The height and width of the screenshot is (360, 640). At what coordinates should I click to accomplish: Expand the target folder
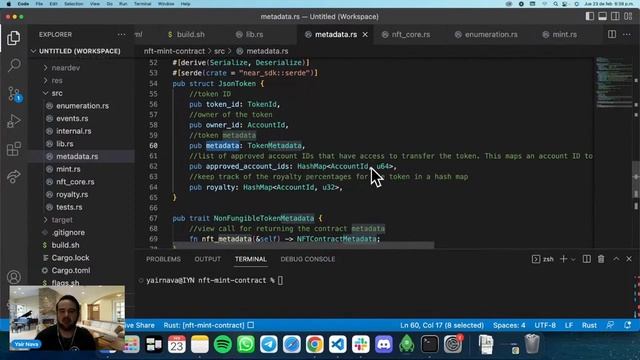pyautogui.click(x=62, y=220)
